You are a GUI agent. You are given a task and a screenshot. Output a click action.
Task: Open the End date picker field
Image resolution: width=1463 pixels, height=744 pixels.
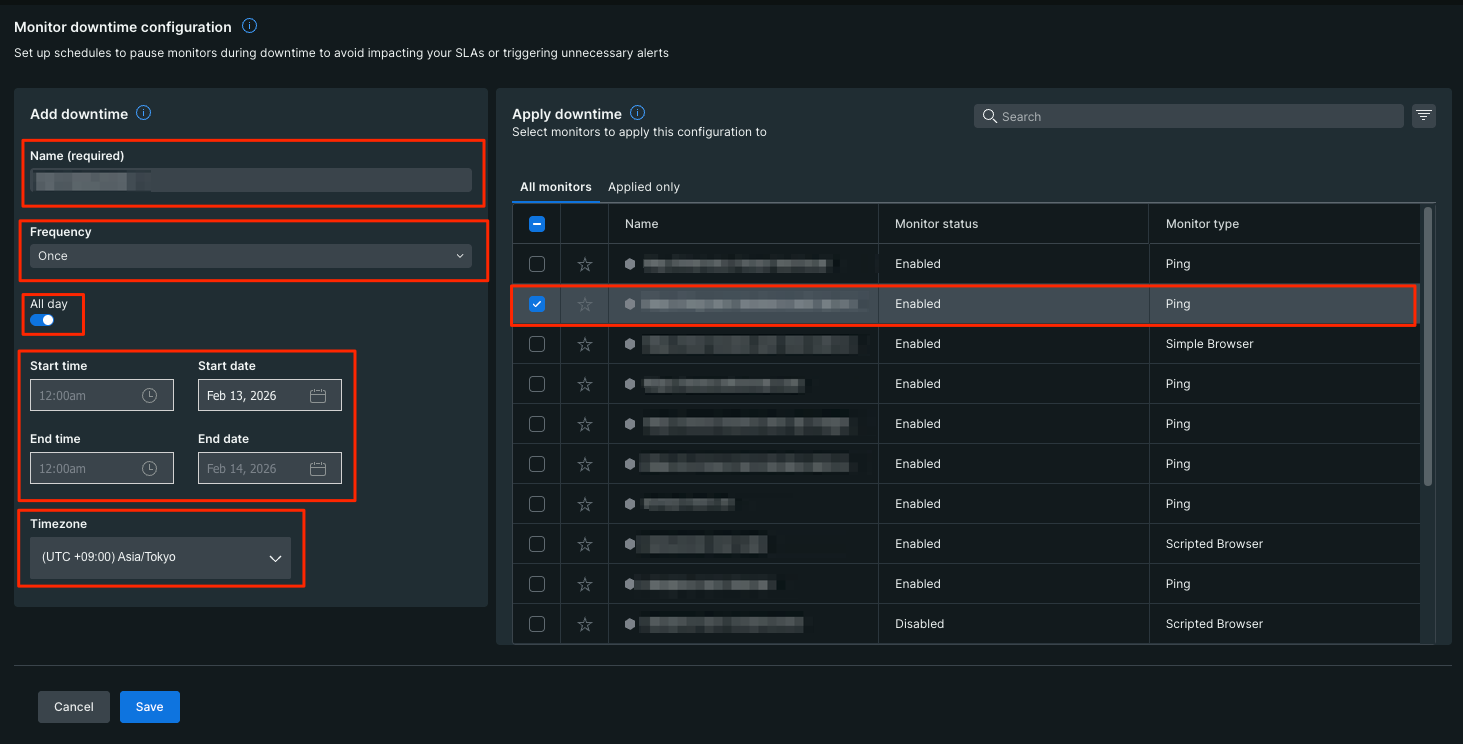[269, 469]
